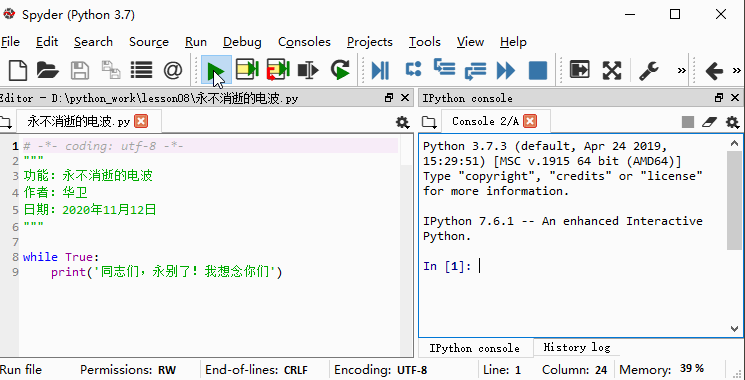
Task: Stop current command gray square button
Action: click(x=688, y=122)
